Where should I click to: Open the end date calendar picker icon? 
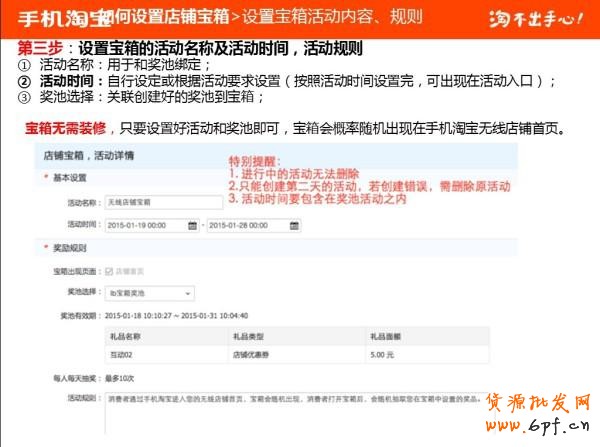[x=294, y=224]
